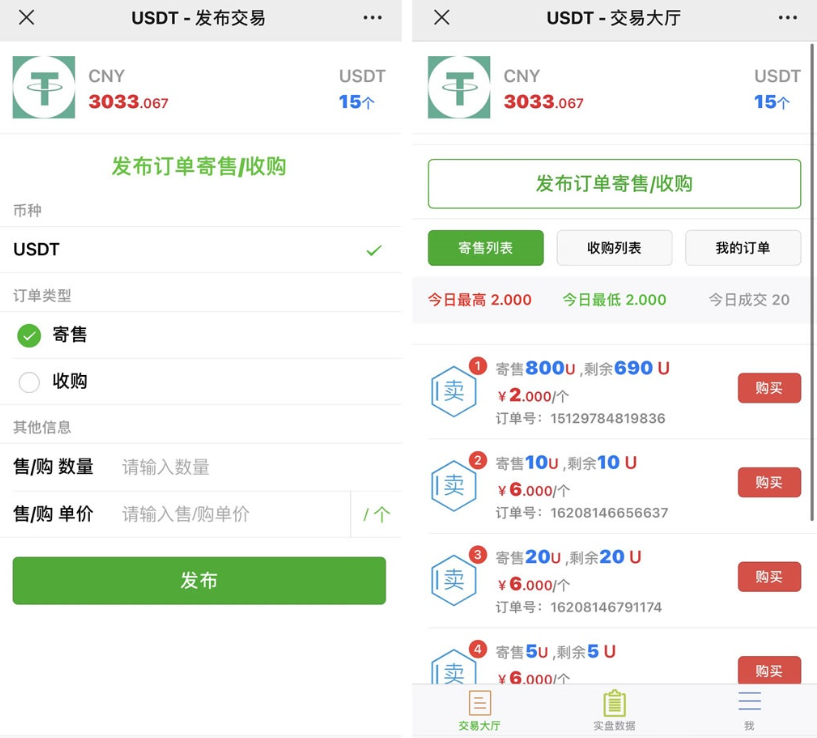Close the USDT 发布交易 page with X
817x738 pixels.
(27, 18)
